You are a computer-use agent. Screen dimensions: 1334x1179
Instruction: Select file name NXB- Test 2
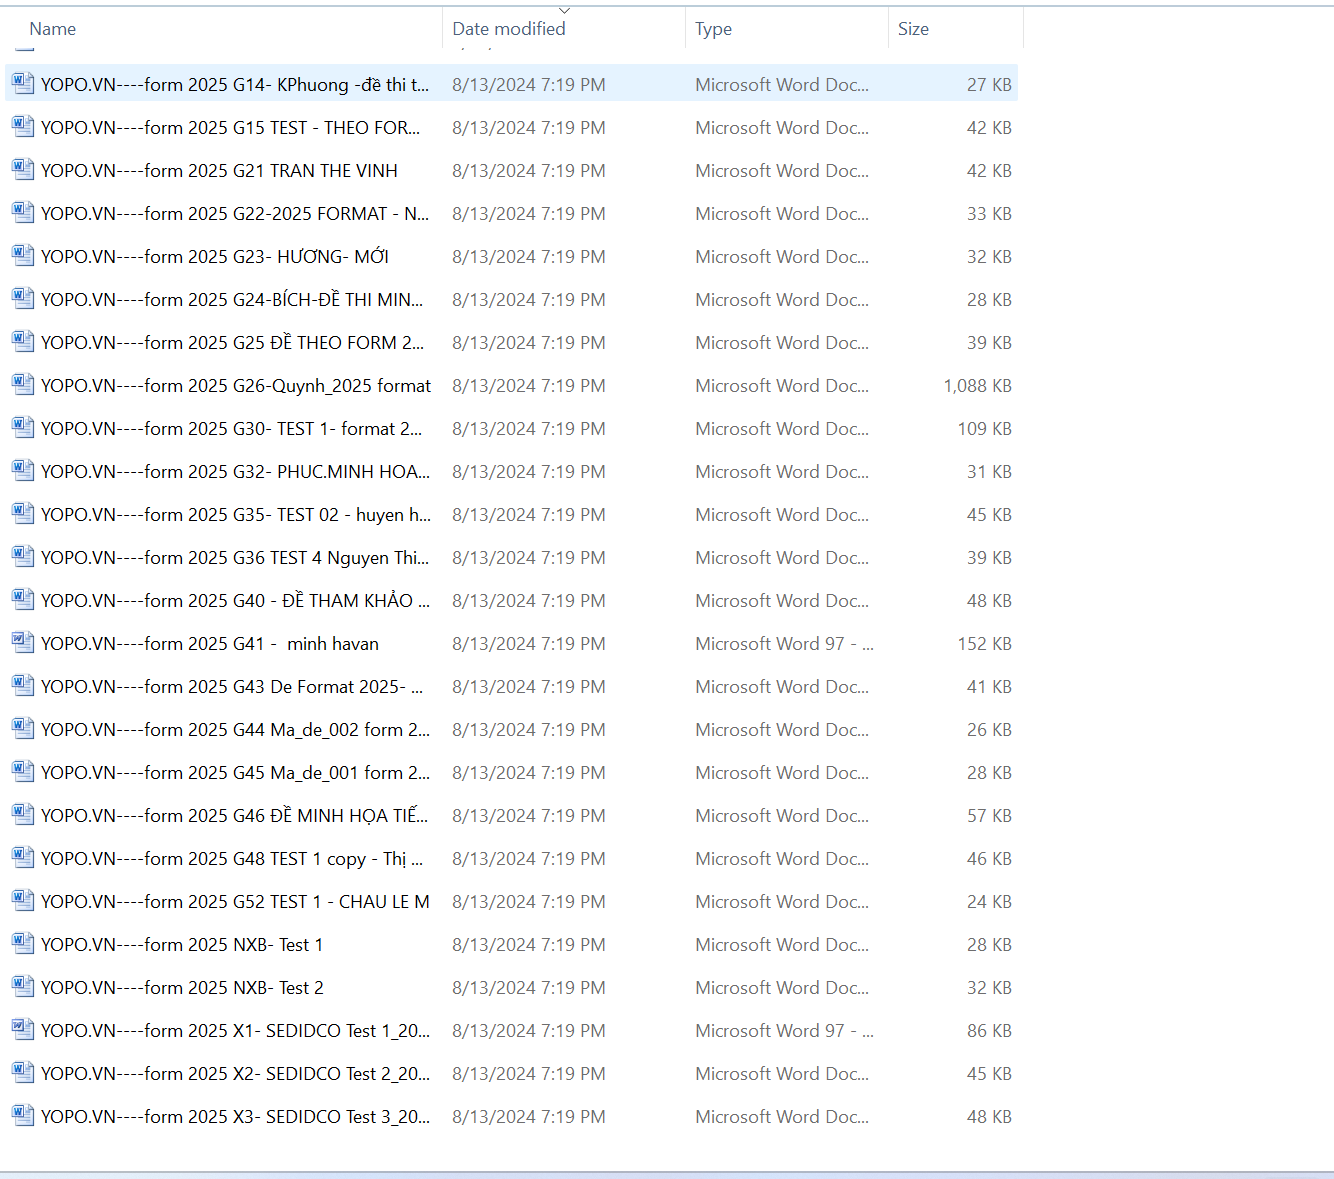pos(182,988)
